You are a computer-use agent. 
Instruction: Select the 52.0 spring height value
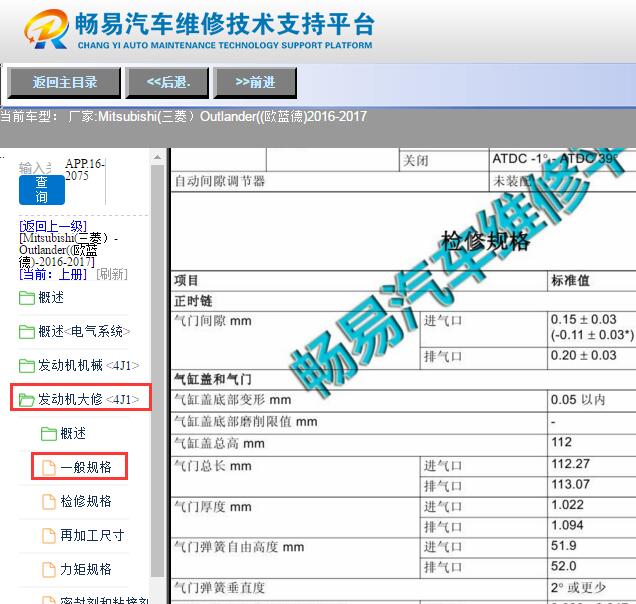point(563,566)
